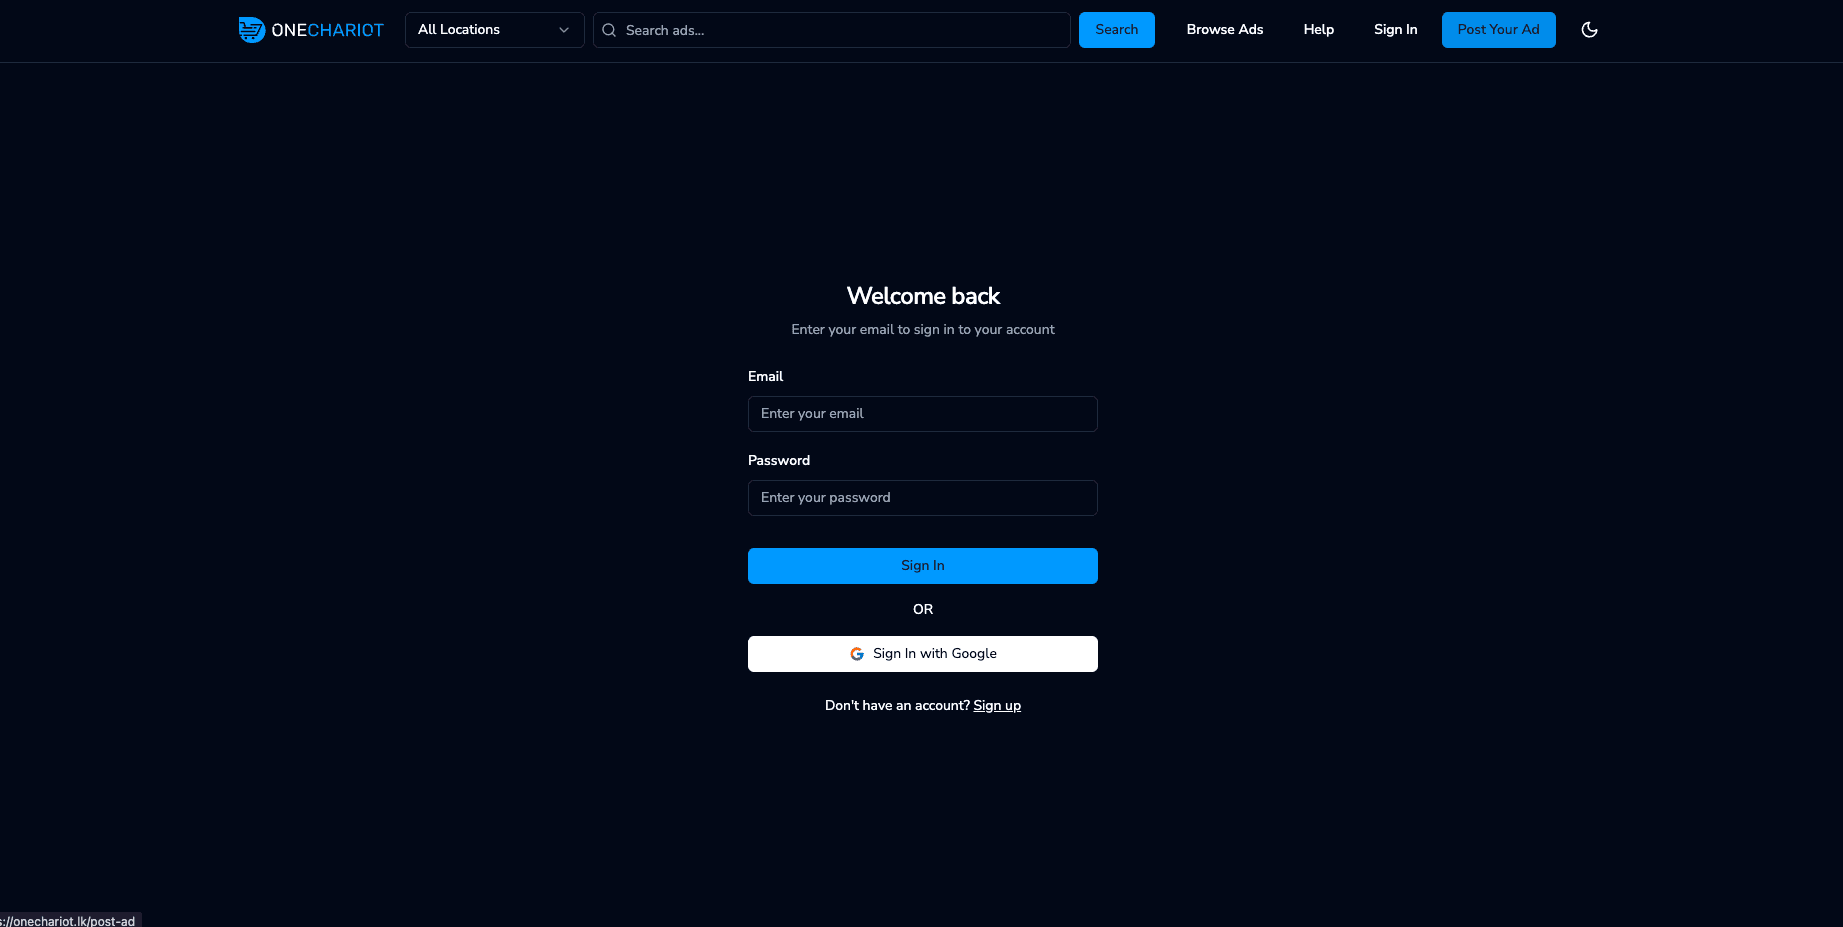Click the Password label above the field
Viewport: 1843px width, 927px height.
[x=778, y=460]
